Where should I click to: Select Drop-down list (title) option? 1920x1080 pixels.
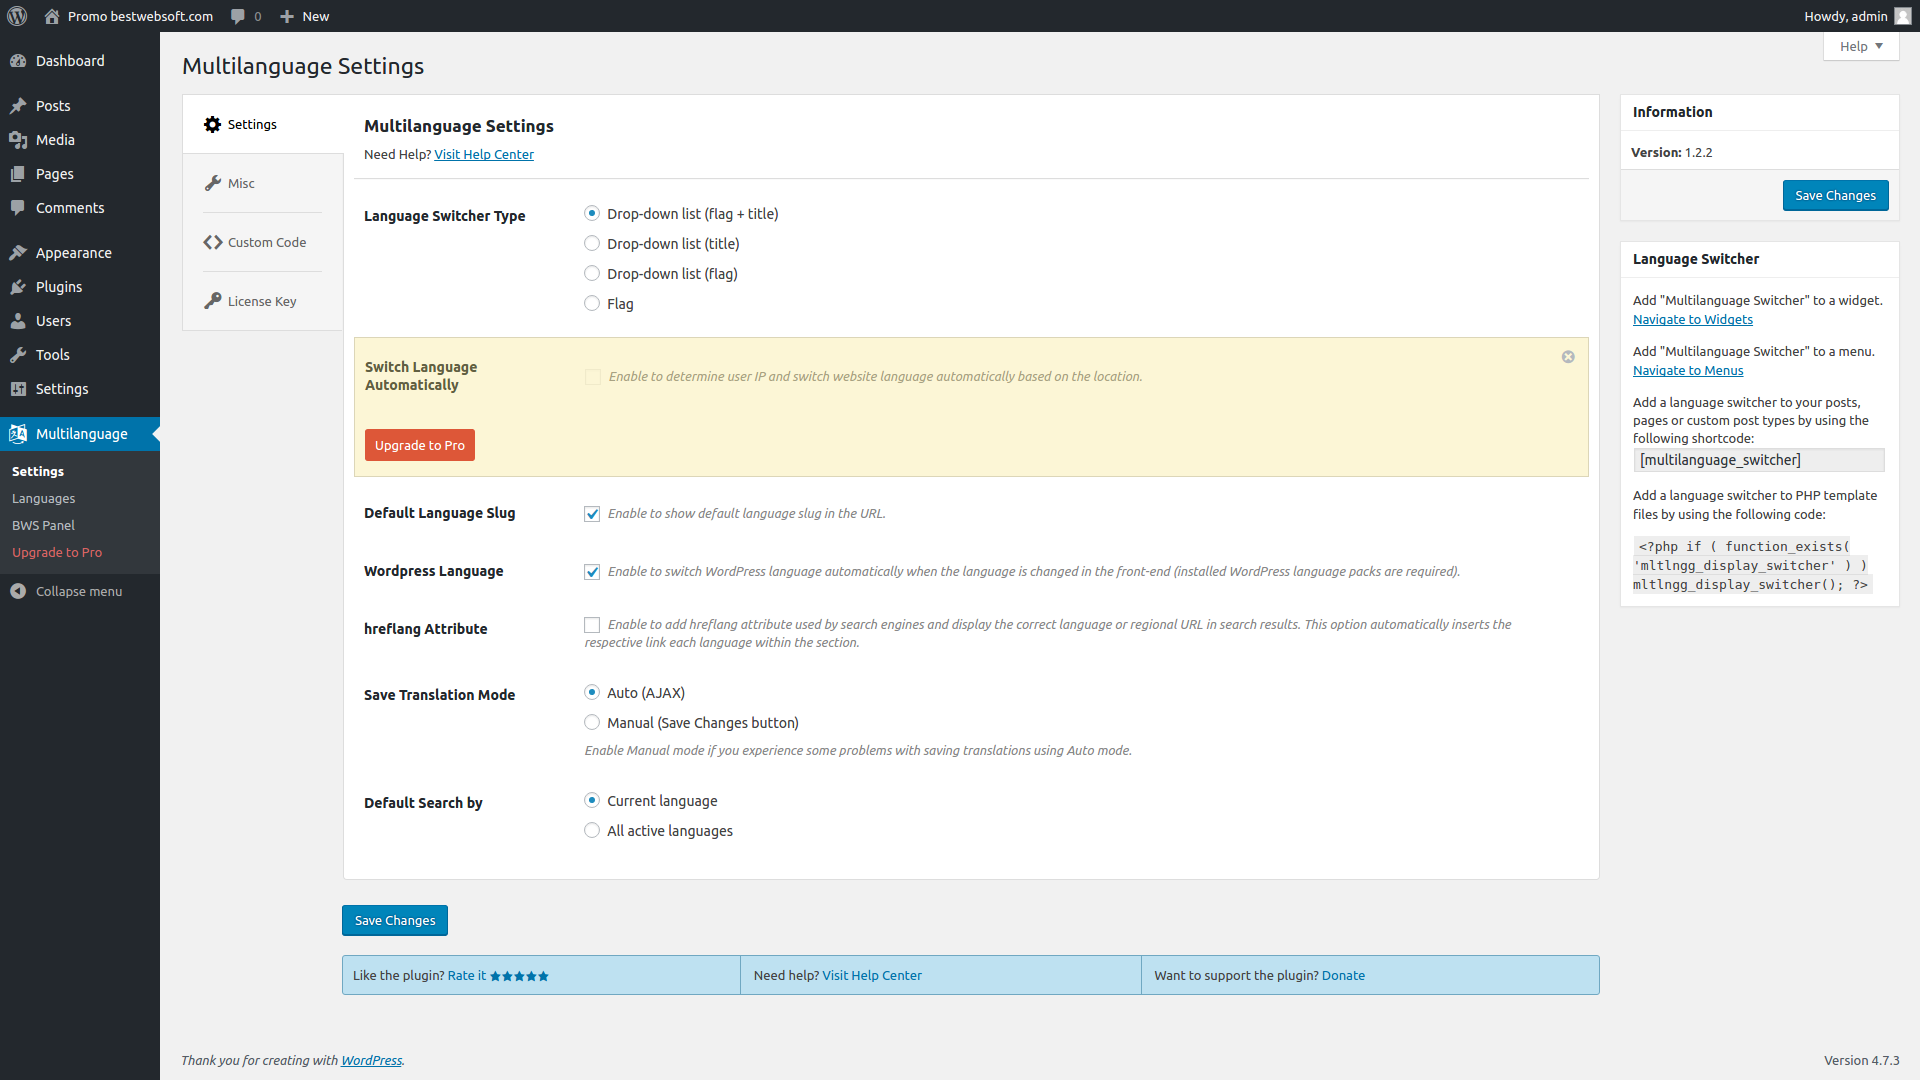click(592, 243)
